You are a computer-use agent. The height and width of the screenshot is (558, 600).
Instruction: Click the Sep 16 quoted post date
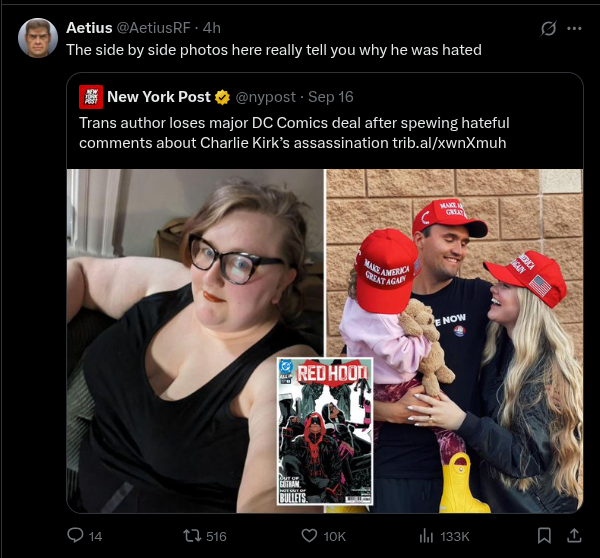(331, 97)
